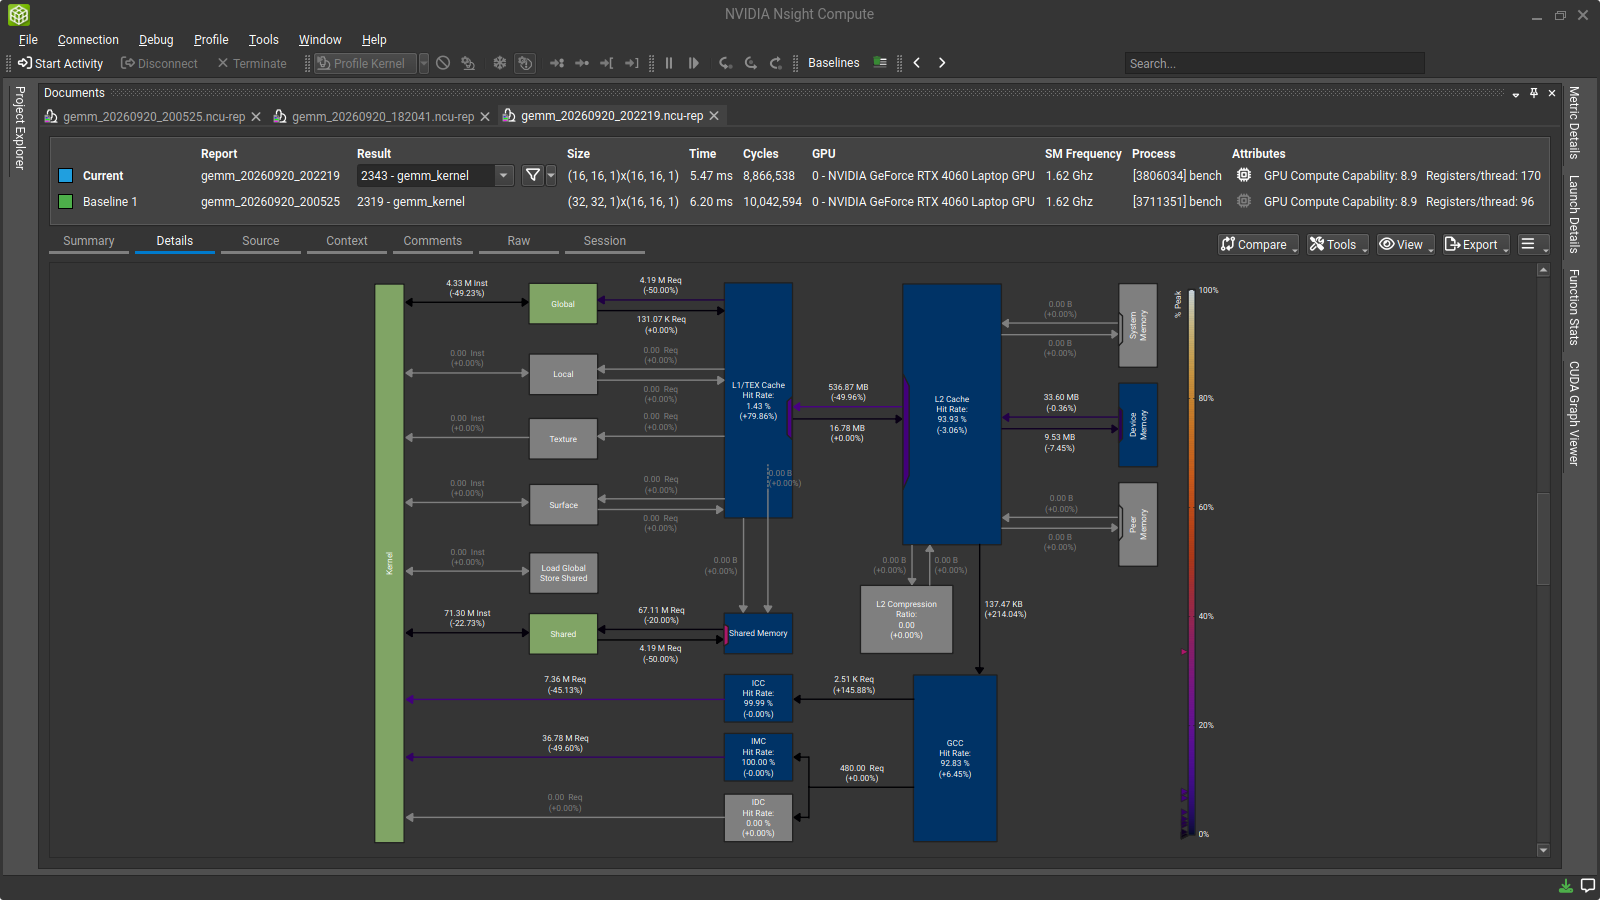Open the Profile Kernel dropdown arrow

424,63
